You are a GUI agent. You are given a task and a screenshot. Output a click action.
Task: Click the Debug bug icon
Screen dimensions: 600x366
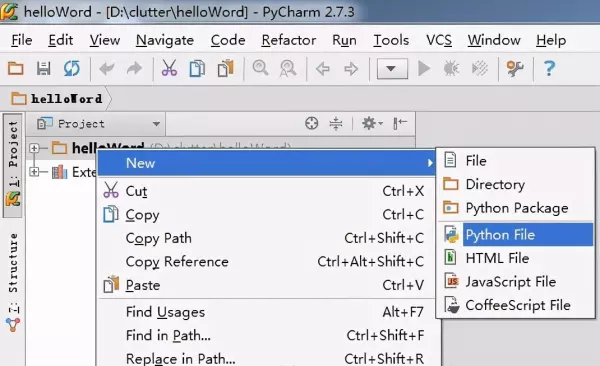coord(451,69)
